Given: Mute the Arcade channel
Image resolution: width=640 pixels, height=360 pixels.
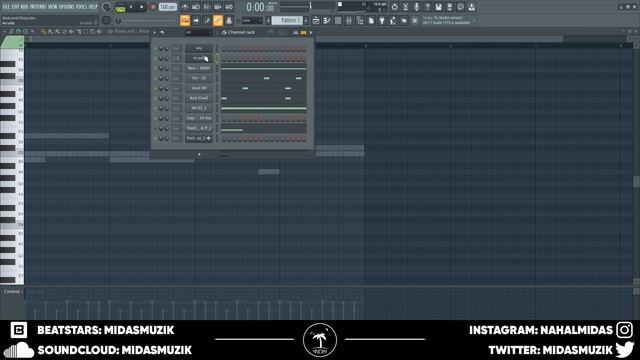Looking at the screenshot, I should click(x=155, y=58).
